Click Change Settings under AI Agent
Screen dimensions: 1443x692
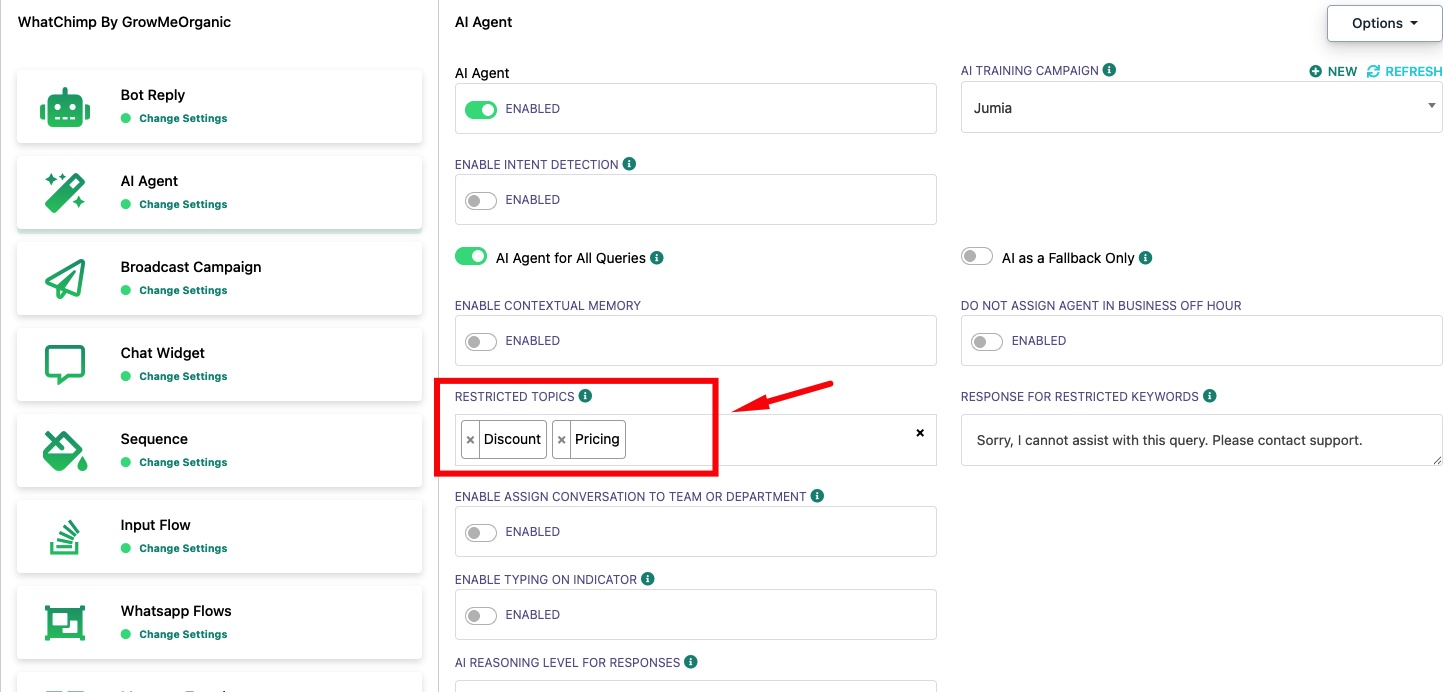(x=183, y=204)
